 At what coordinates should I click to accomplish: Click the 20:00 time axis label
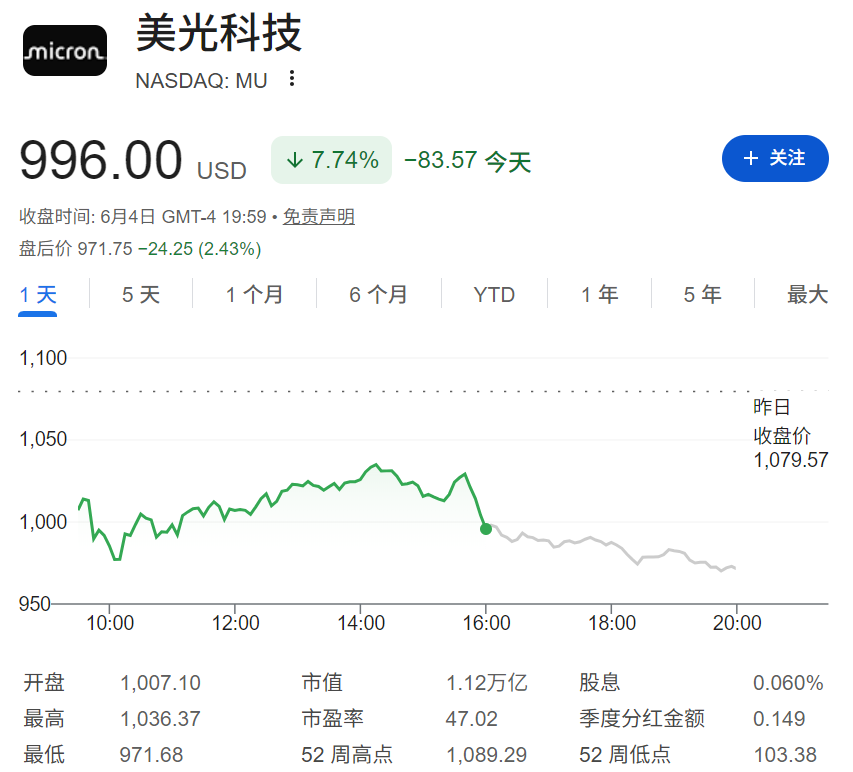point(737,623)
